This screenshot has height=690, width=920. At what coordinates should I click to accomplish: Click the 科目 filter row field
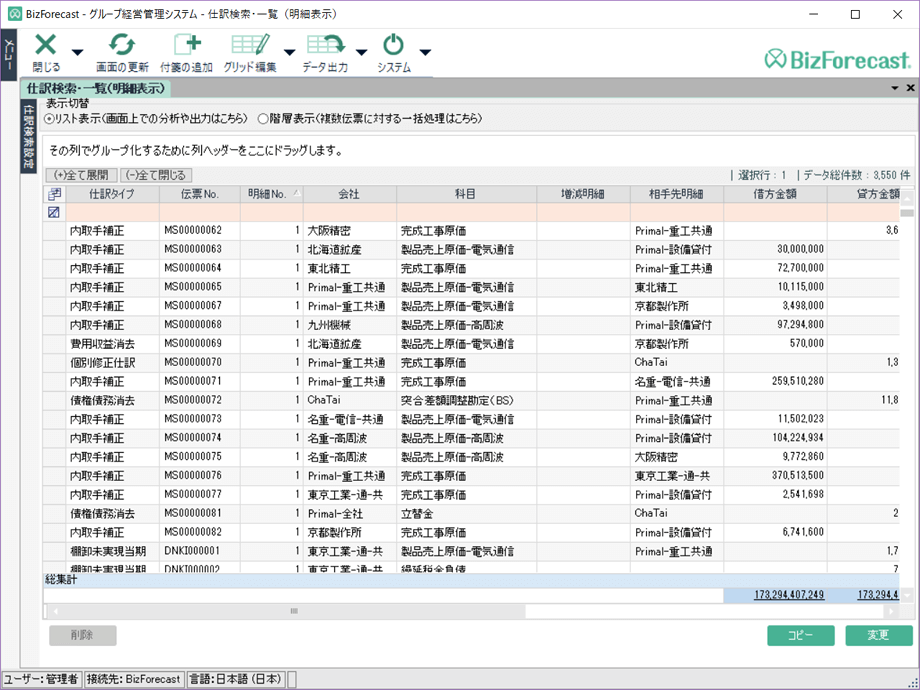pos(466,212)
